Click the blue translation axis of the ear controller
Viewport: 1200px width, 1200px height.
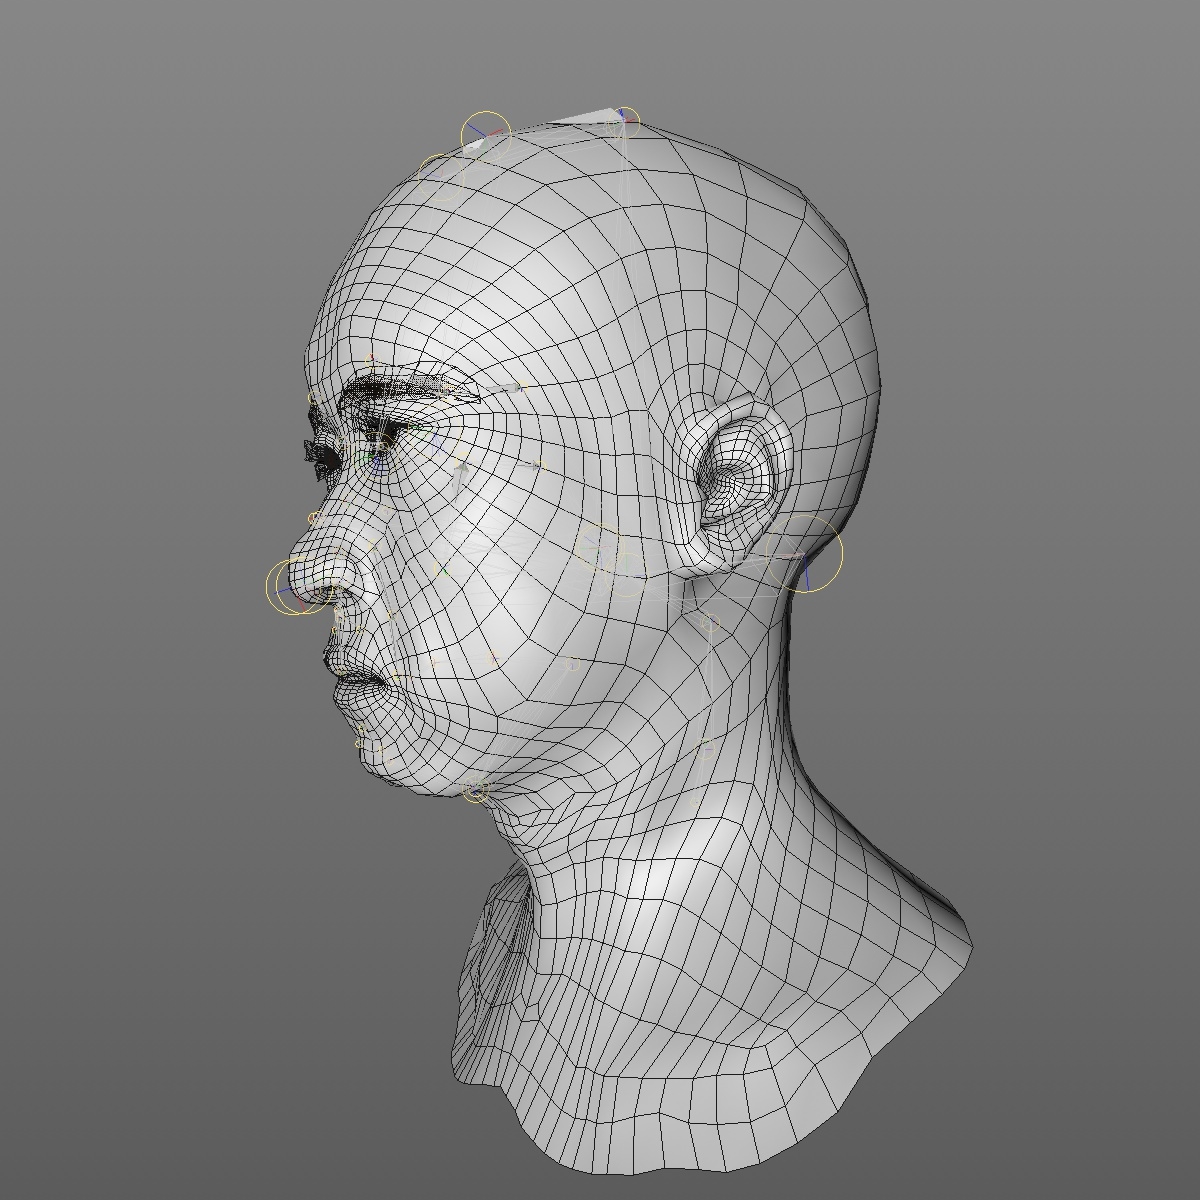tap(807, 577)
